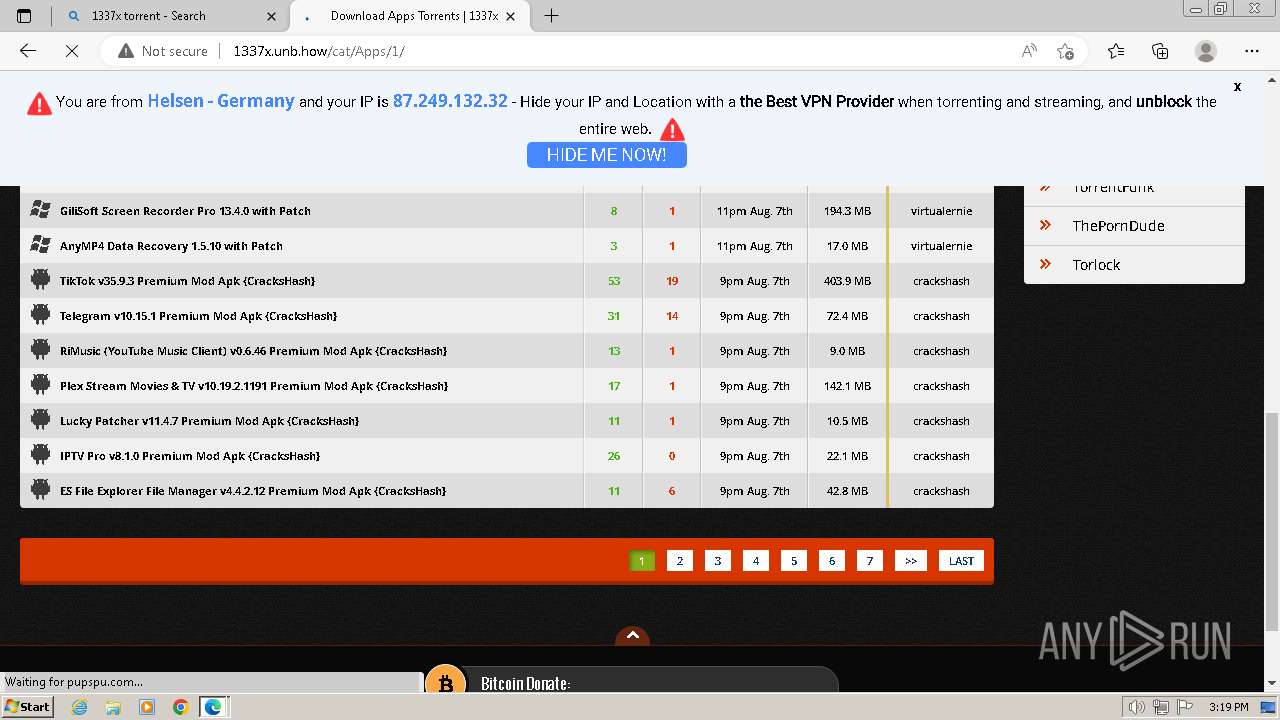Open a new tab with plus button

coord(551,16)
